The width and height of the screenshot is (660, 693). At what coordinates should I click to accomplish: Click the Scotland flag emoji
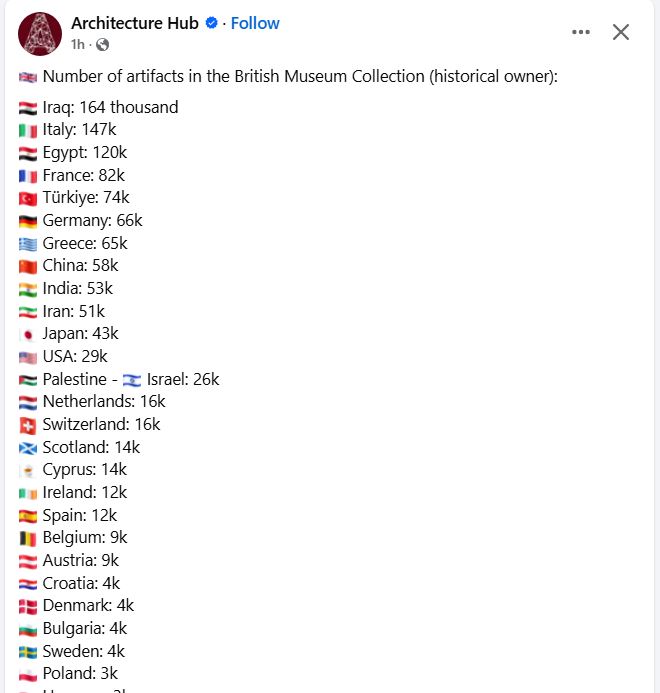(28, 449)
